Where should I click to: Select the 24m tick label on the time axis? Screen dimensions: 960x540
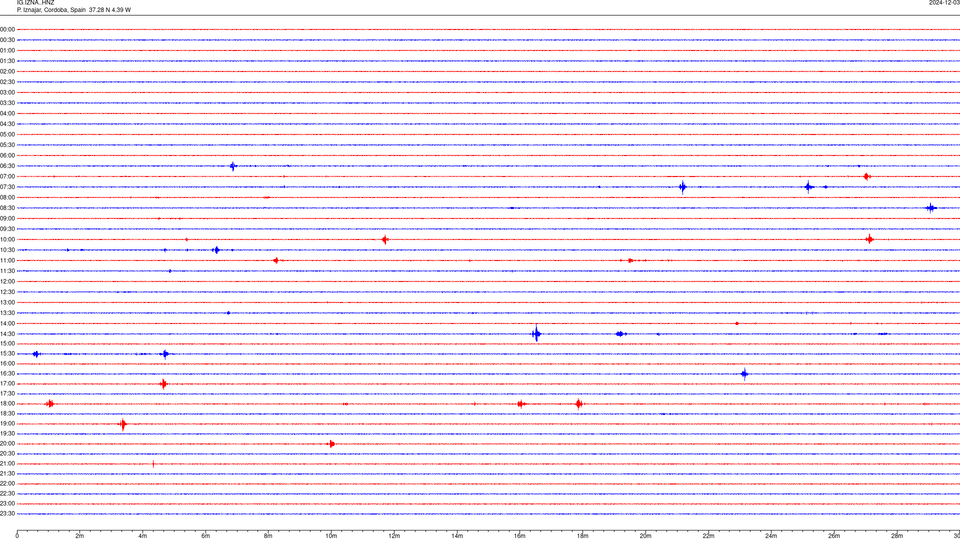coord(771,536)
